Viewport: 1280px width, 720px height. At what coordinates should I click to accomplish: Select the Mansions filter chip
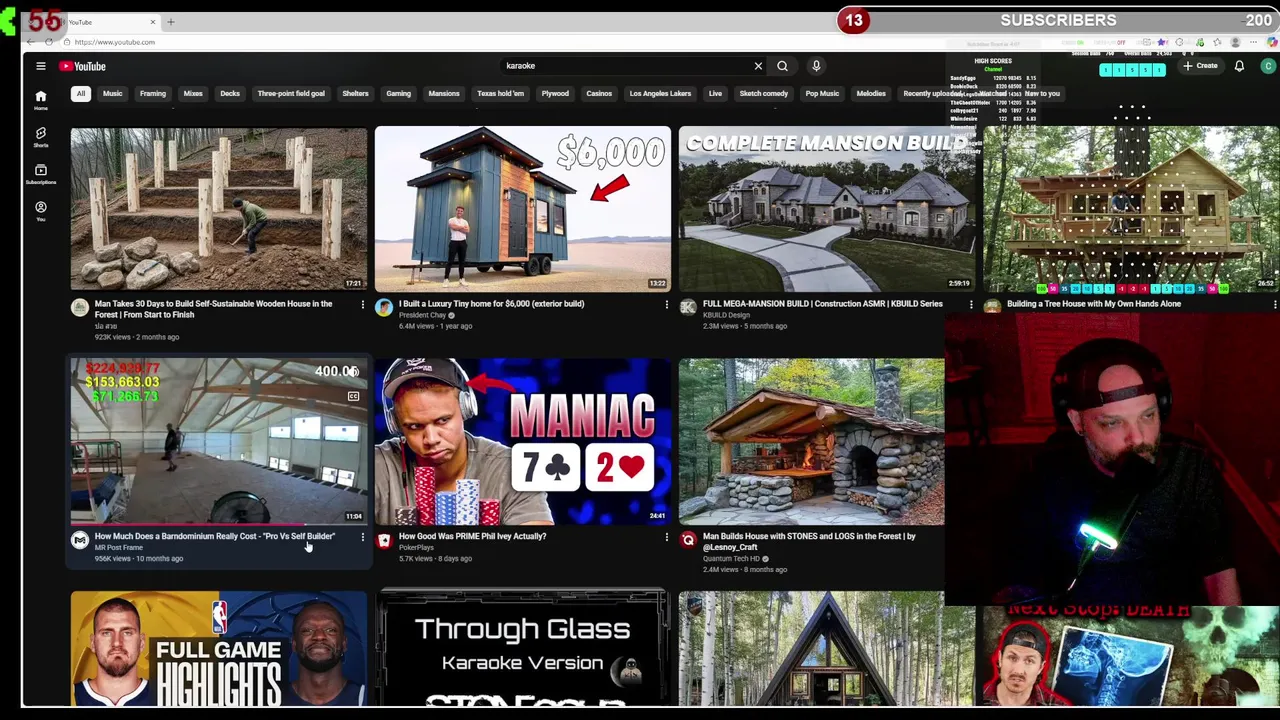pos(444,94)
